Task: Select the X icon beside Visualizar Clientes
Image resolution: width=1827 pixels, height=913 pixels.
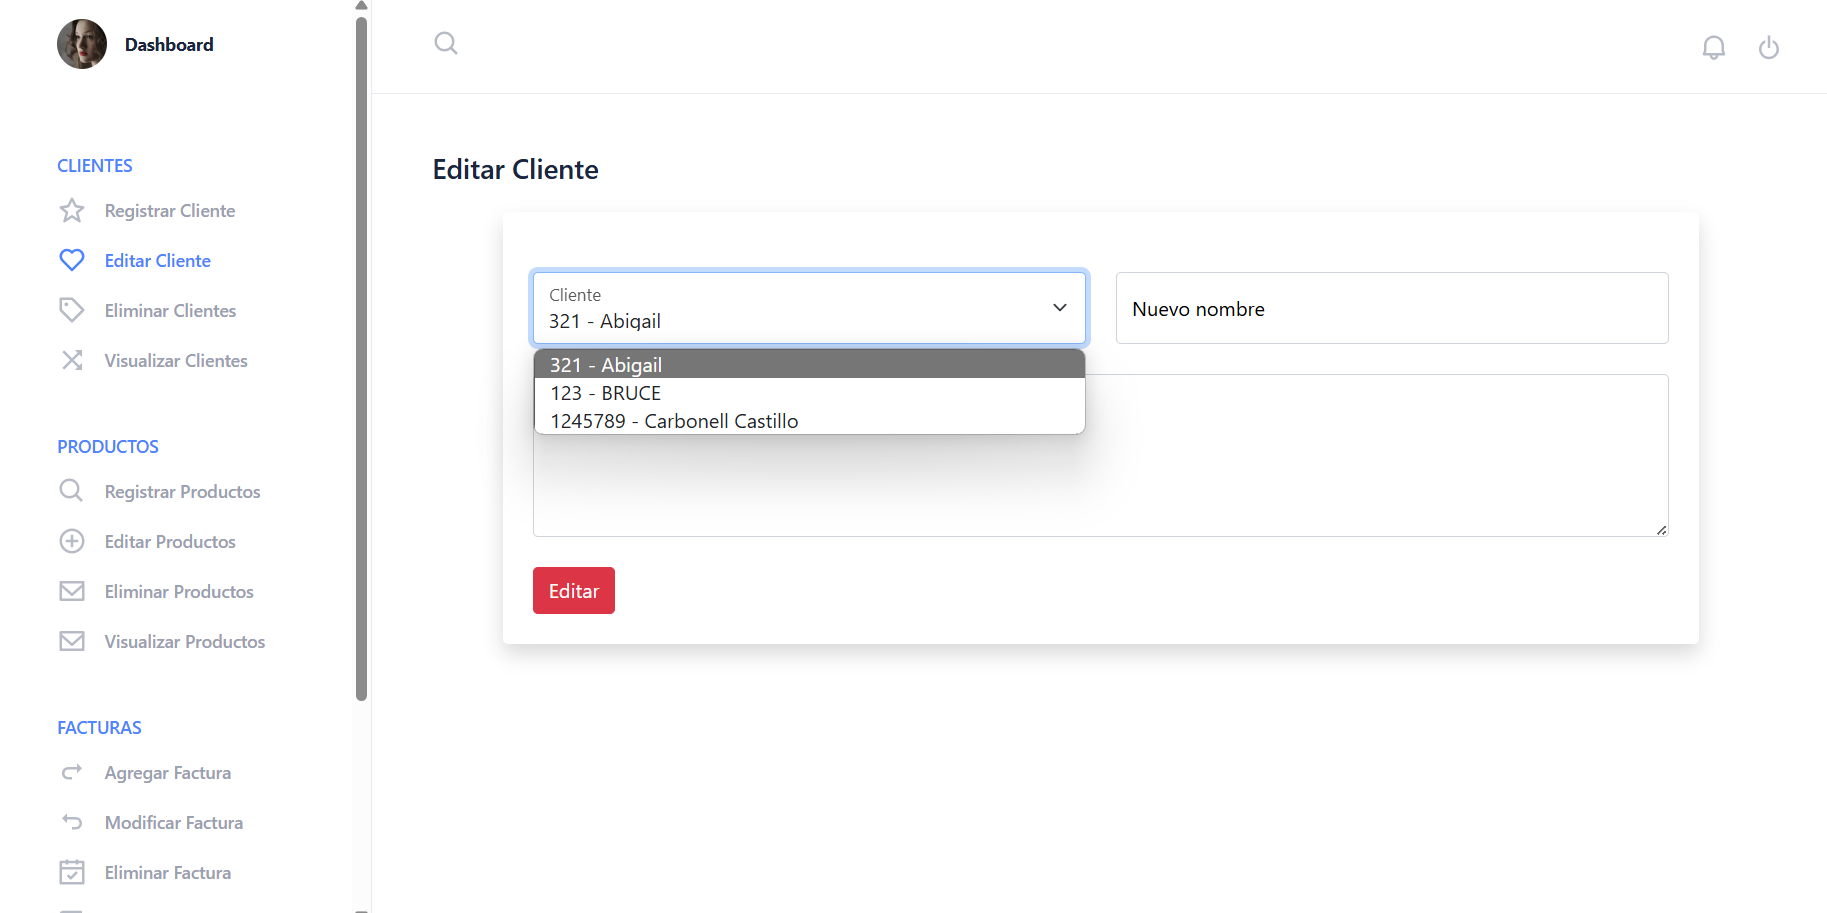Action: coord(72,360)
